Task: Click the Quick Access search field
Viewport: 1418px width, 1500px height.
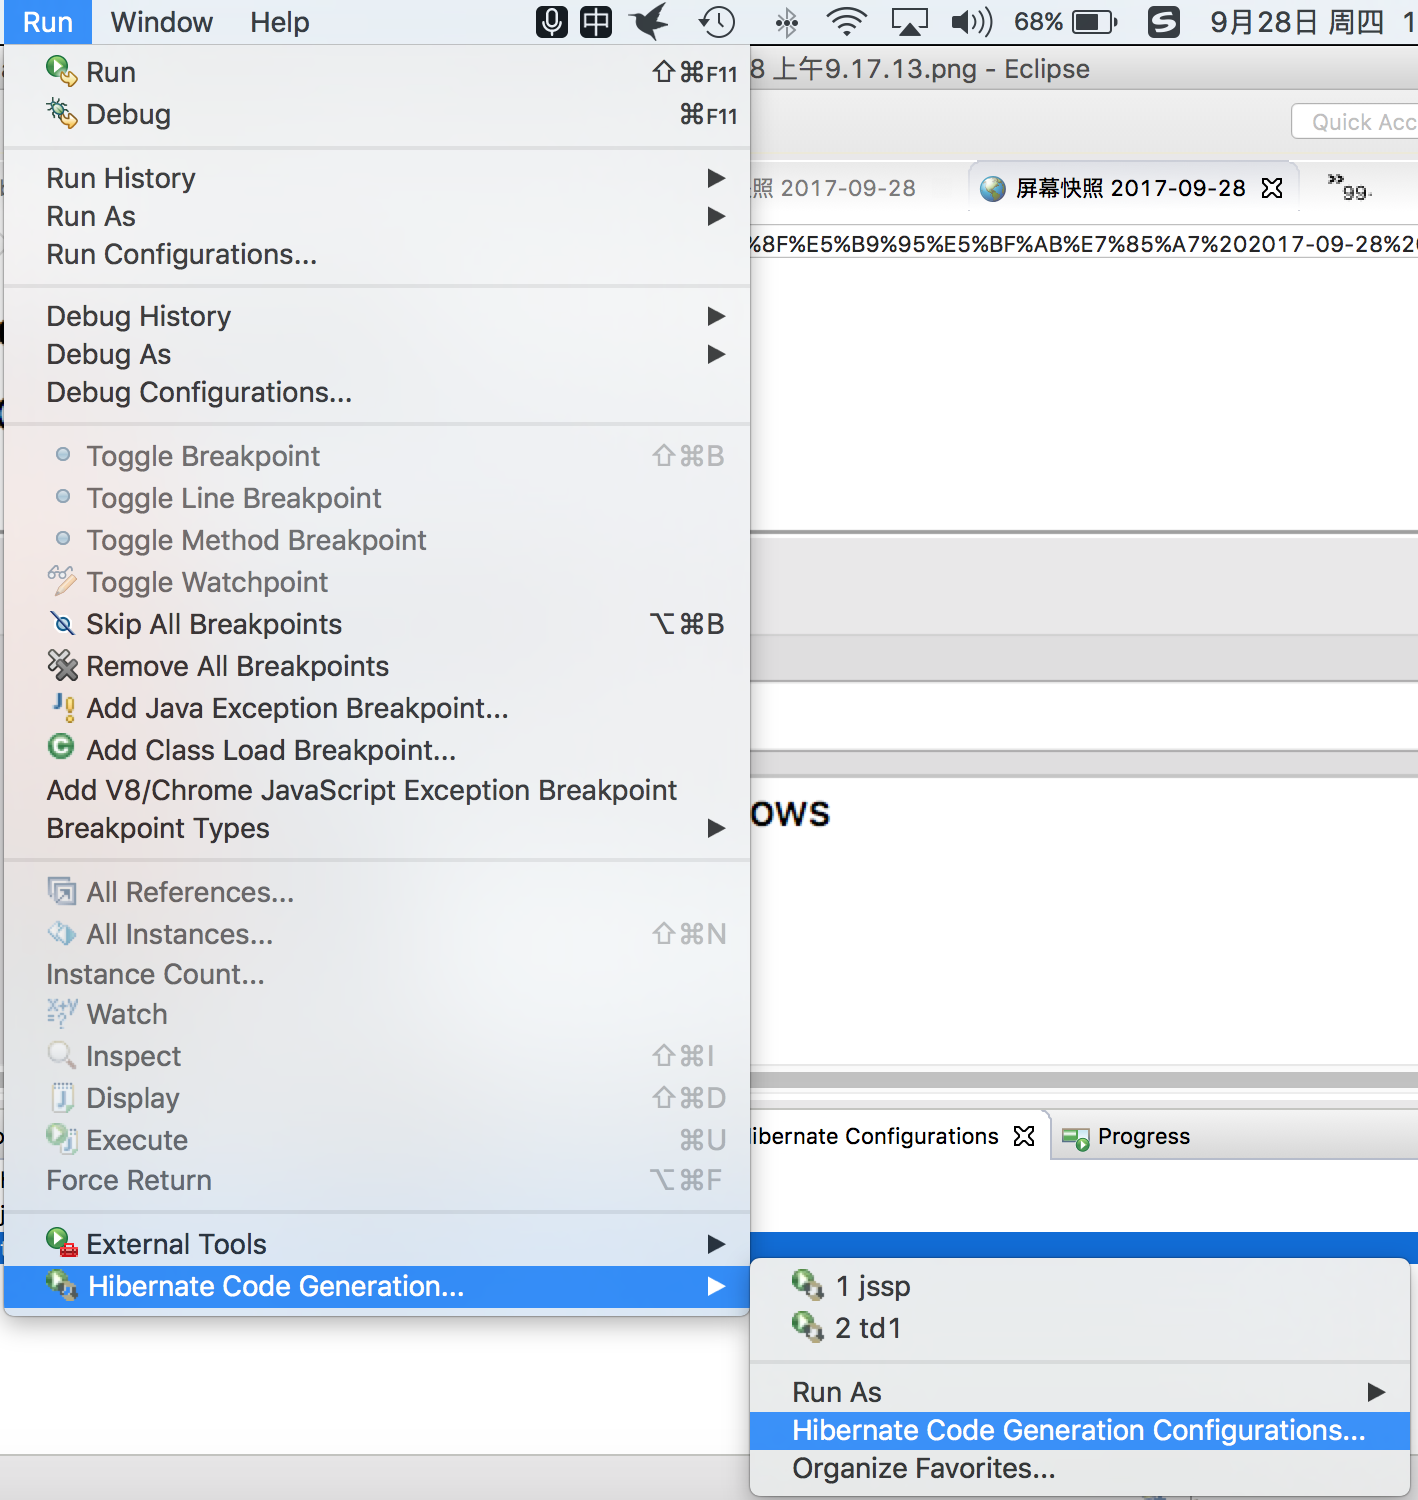Action: pos(1356,122)
